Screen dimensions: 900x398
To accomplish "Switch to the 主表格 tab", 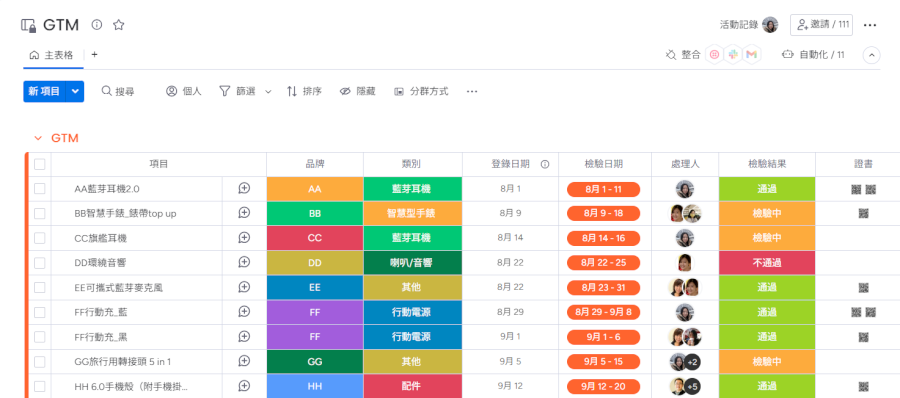I will point(52,55).
